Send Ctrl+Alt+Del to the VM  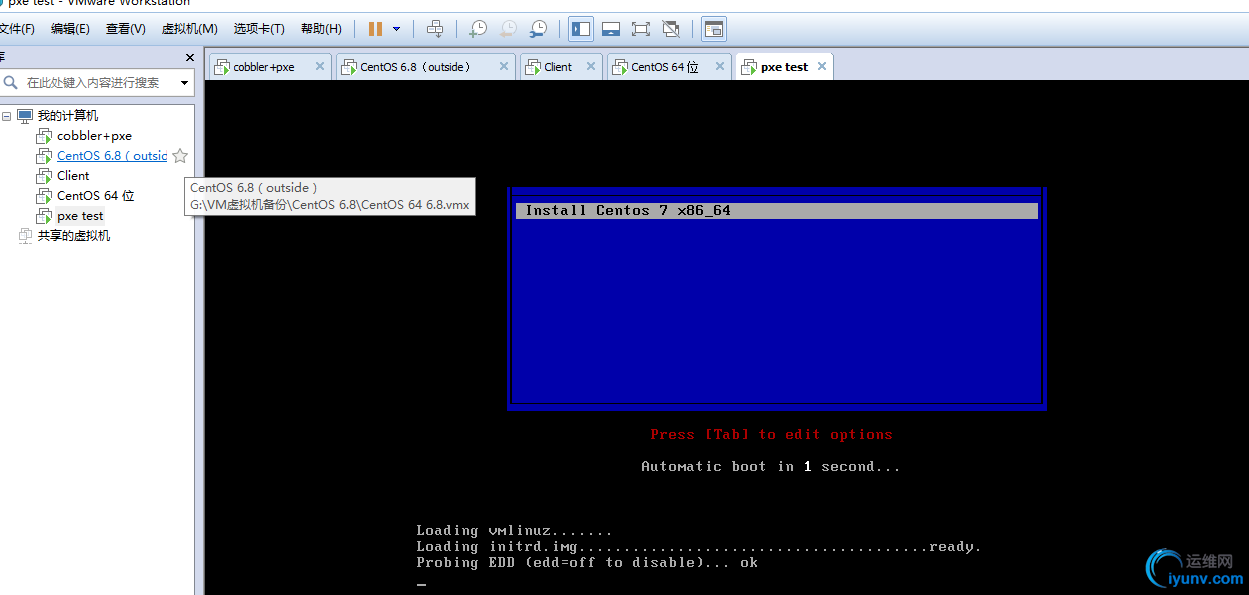[x=434, y=29]
